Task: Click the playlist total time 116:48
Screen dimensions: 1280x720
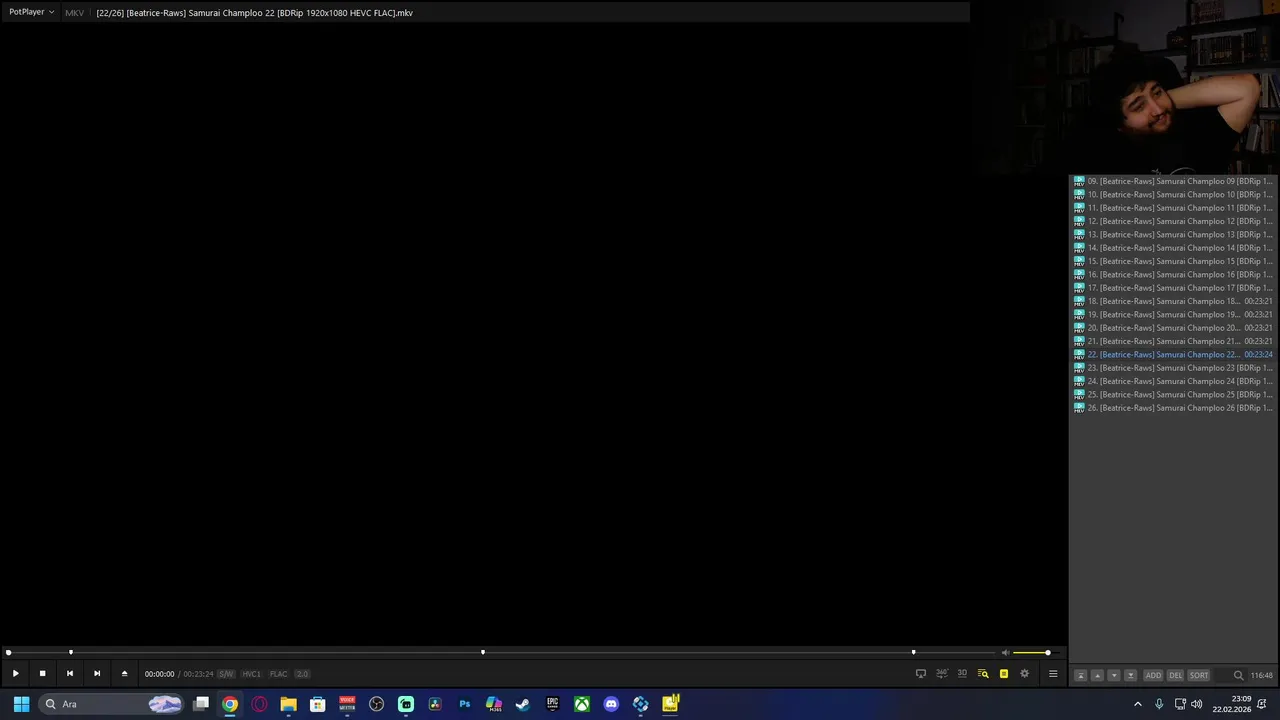Action: [x=1261, y=676]
